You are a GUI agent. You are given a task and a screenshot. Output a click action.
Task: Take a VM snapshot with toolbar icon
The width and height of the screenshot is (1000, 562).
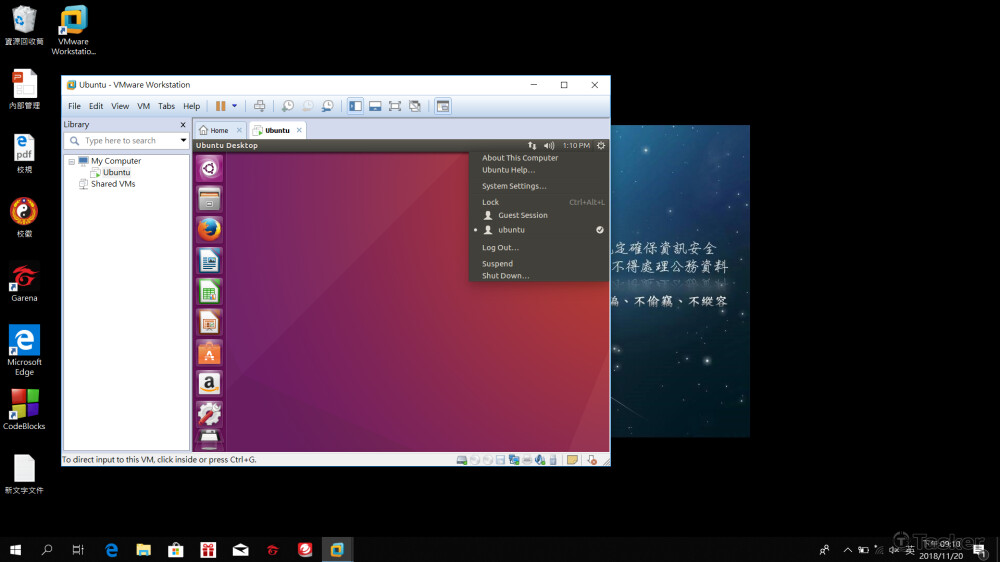[288, 106]
